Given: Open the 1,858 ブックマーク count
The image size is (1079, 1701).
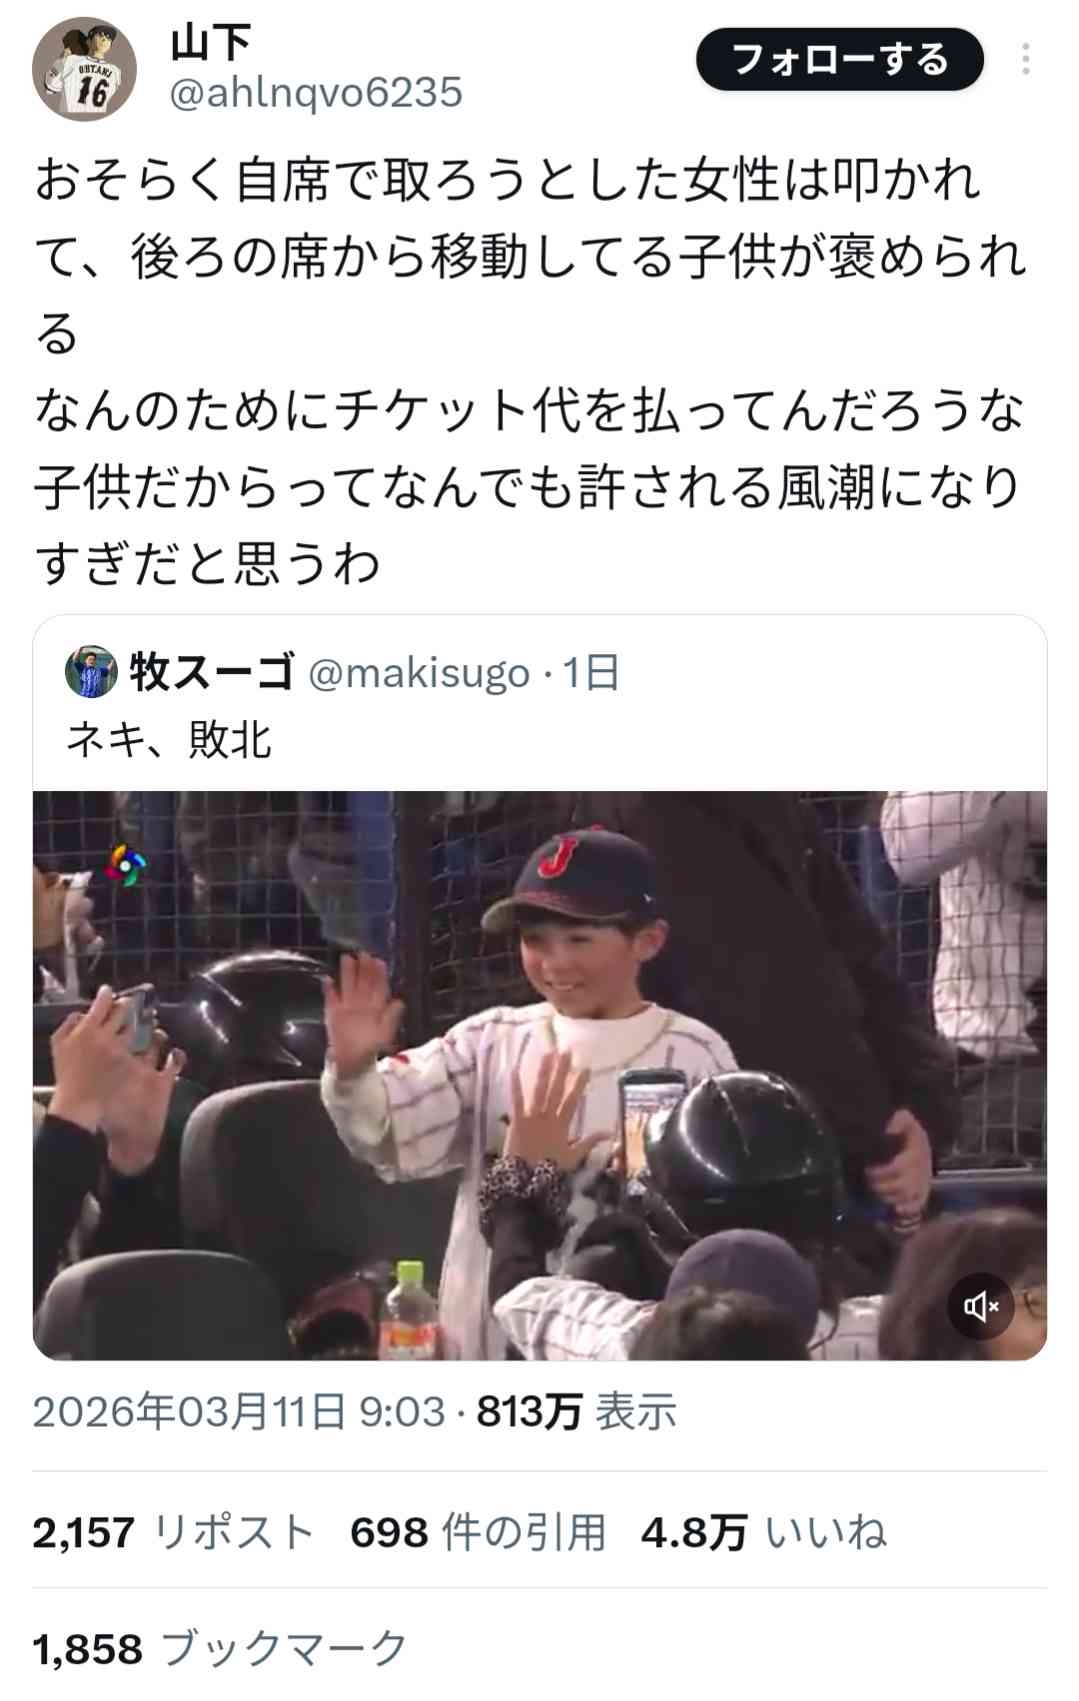Looking at the screenshot, I should pos(221,1649).
